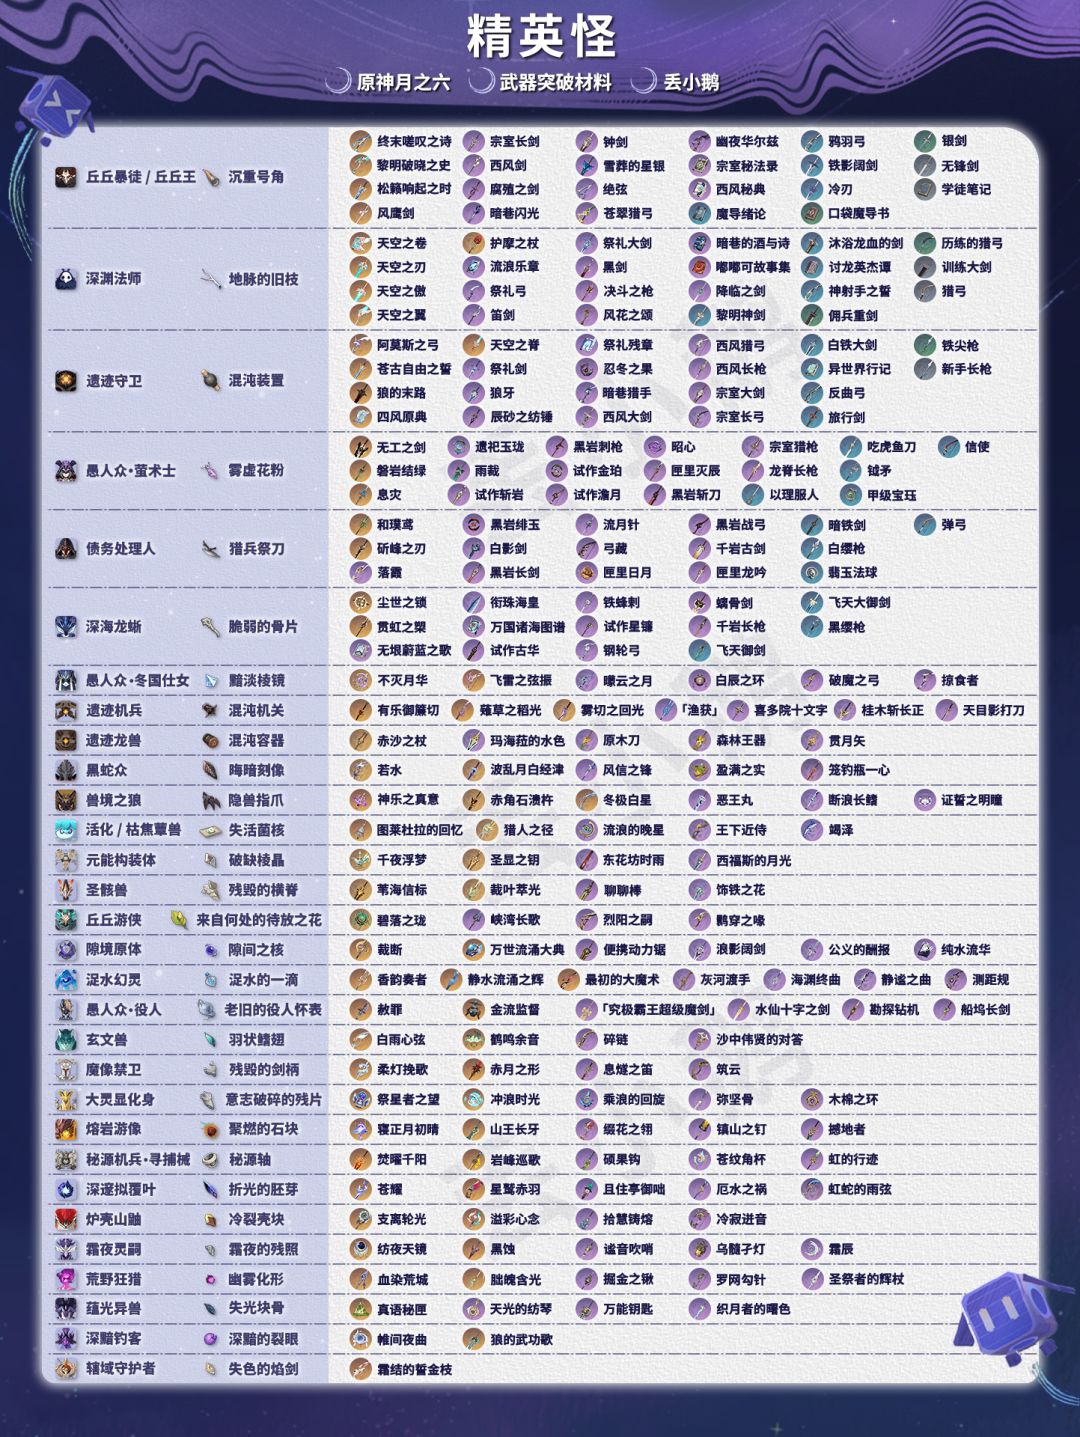This screenshot has height=1437, width=1080.
Task: Click the 万国诸海图谱 weapon name
Action: coord(527,627)
